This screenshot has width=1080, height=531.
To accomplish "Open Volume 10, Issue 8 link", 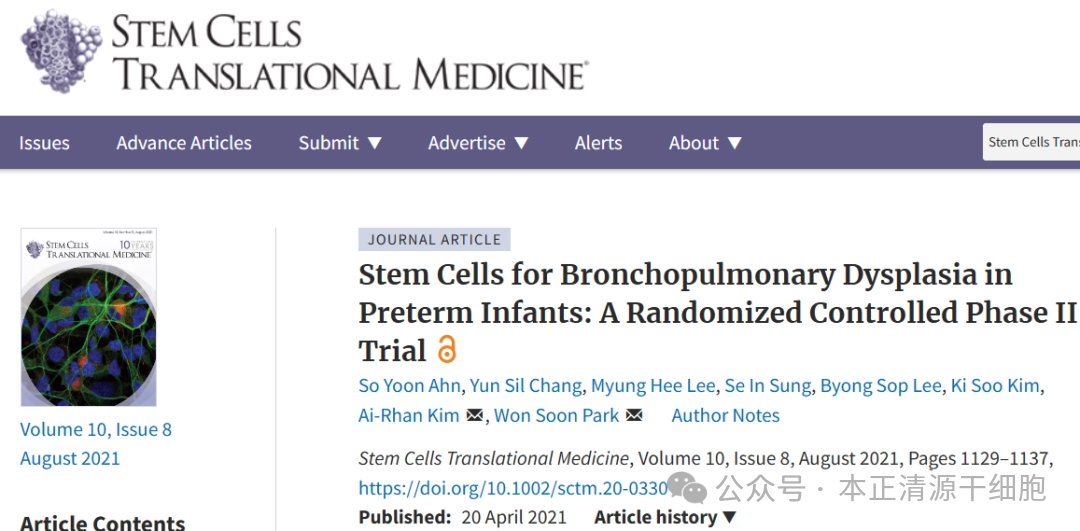I will click(x=96, y=430).
